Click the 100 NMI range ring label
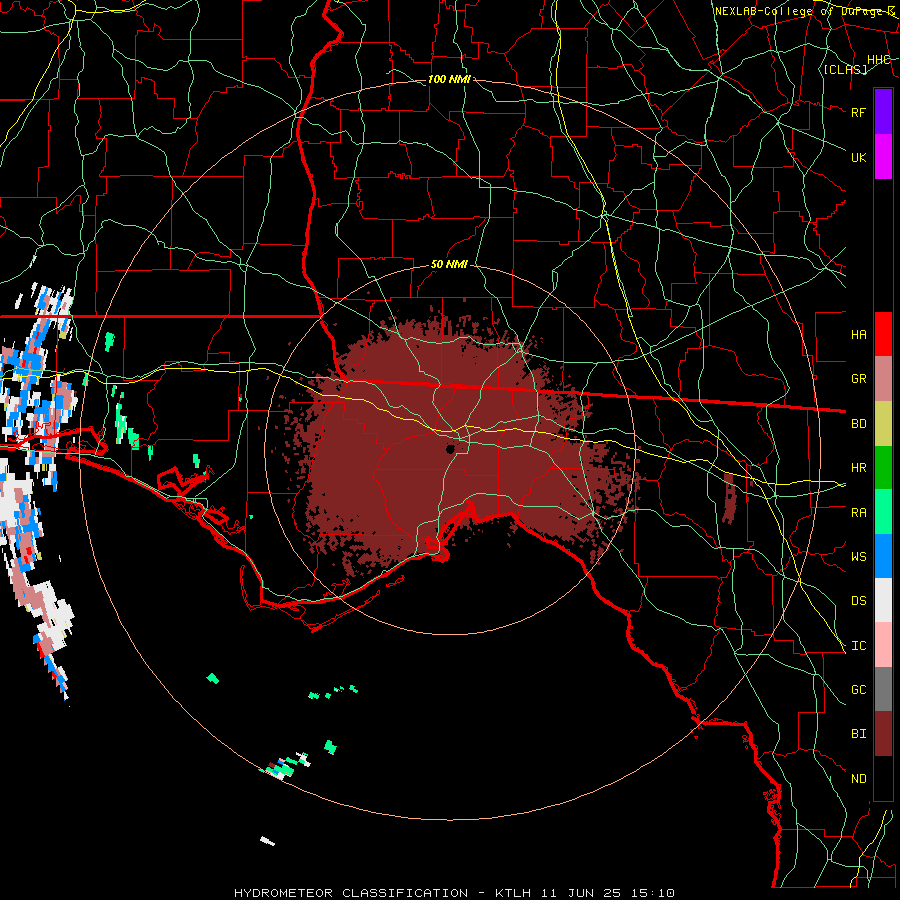 click(449, 79)
